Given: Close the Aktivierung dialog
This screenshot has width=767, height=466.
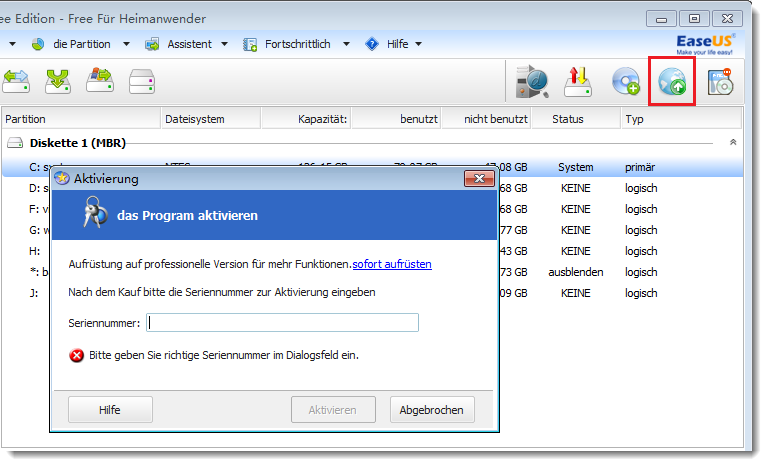Looking at the screenshot, I should 479,179.
